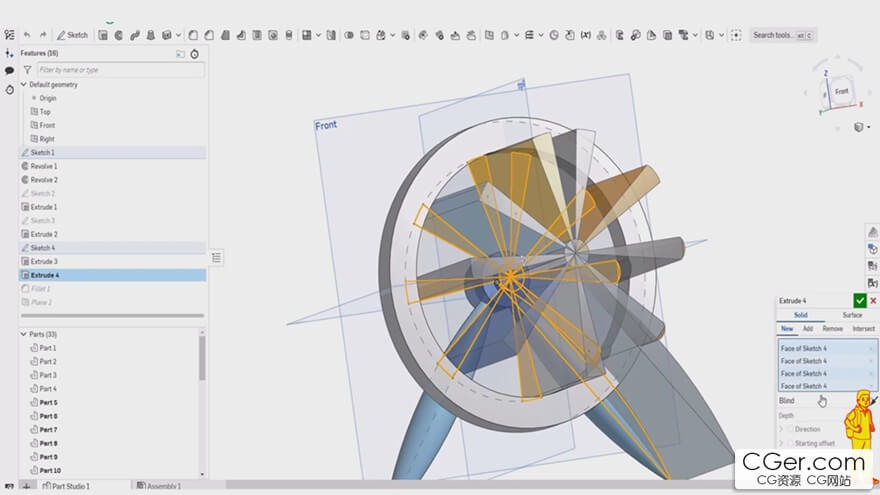880x495 pixels.
Task: Click the Search tools field
Action: 773,35
